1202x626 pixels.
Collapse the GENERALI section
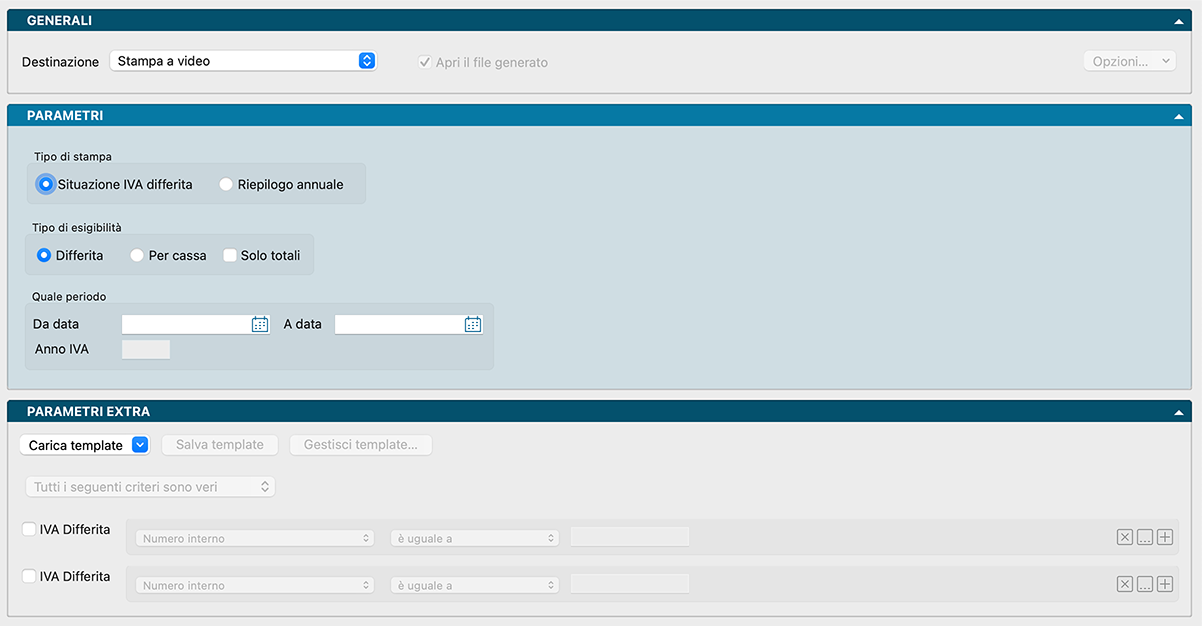(x=1180, y=22)
